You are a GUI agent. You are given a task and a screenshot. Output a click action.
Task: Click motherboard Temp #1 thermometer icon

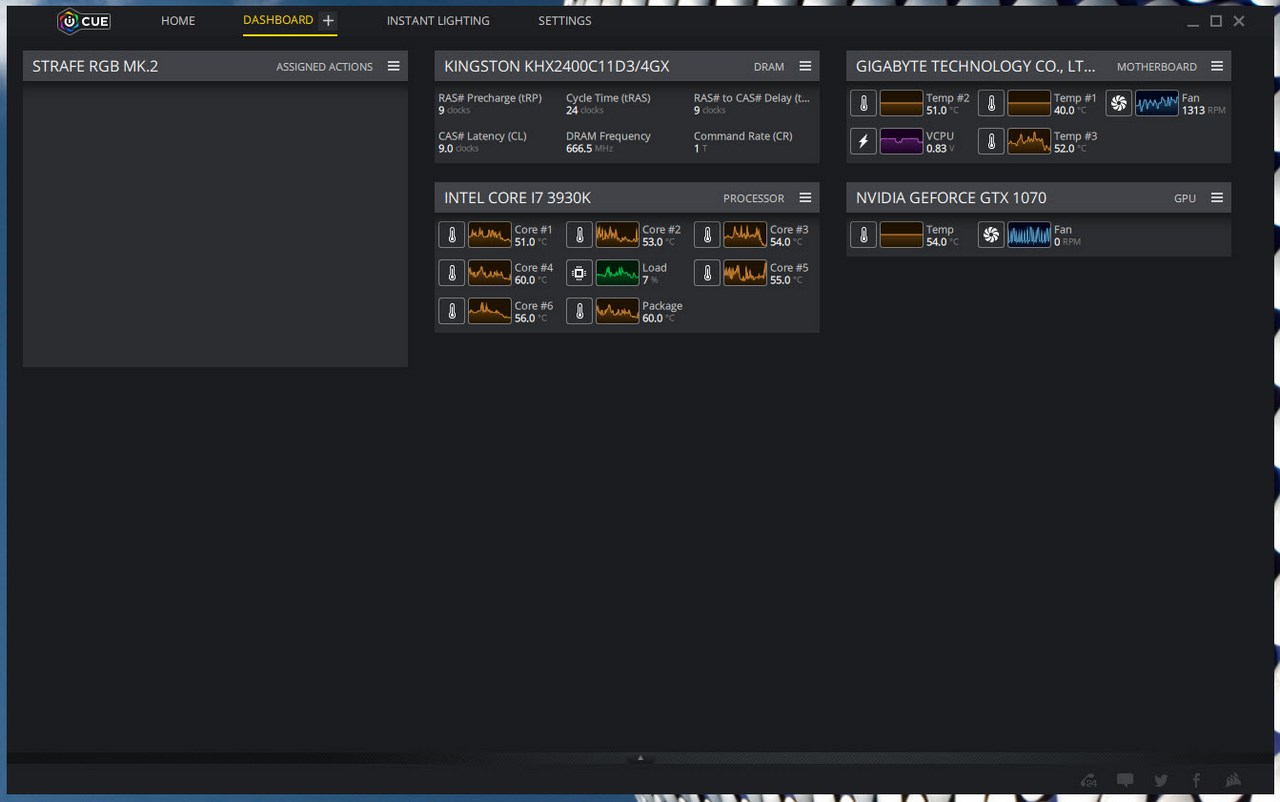991,103
